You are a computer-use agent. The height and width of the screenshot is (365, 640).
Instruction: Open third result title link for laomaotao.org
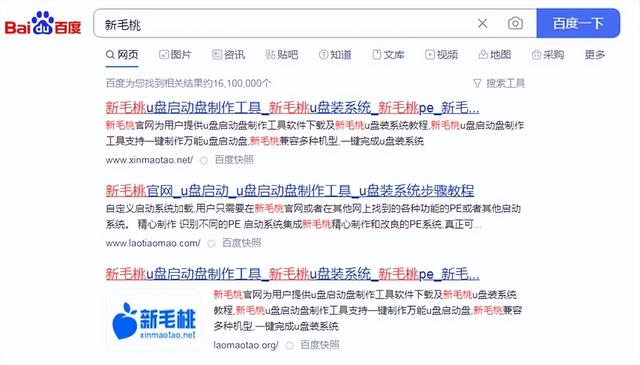pyautogui.click(x=292, y=274)
